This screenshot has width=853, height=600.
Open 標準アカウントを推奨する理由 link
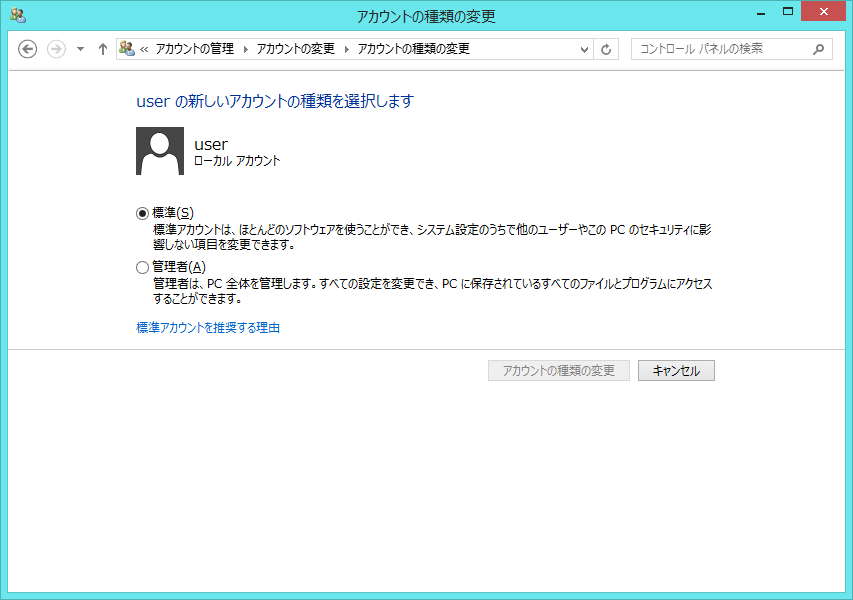208,327
